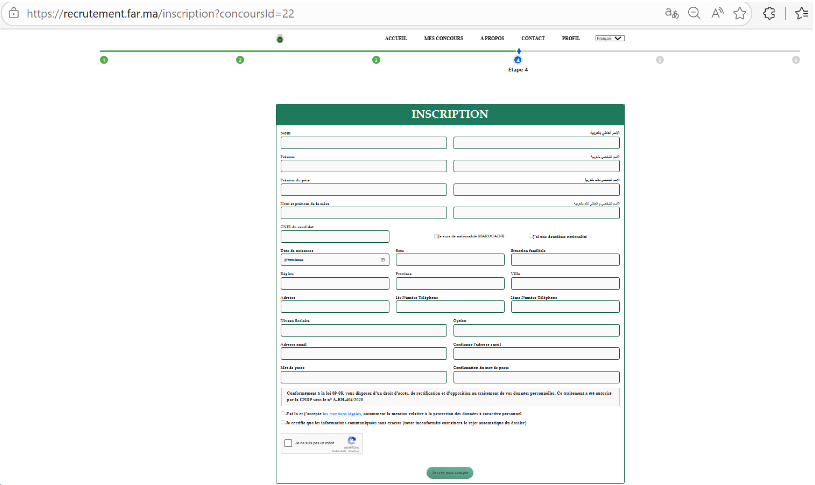Viewport: 815px width, 485px height.
Task: Click the zoom magnifier icon in address bar
Action: click(694, 14)
